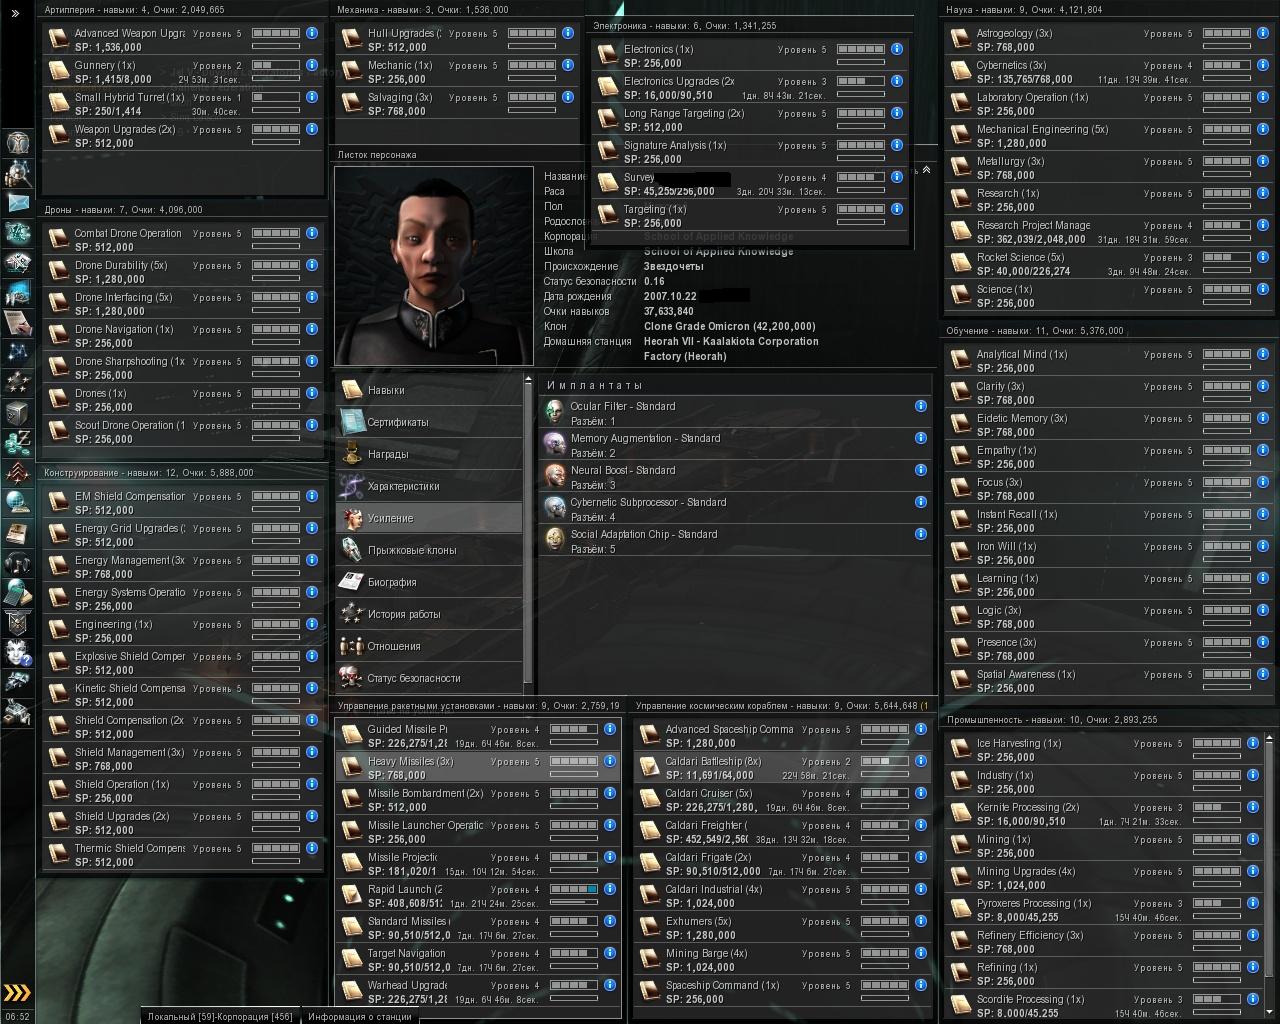Show info for Salvaging skill
Viewport: 1280px width, 1024px height.
pos(568,97)
